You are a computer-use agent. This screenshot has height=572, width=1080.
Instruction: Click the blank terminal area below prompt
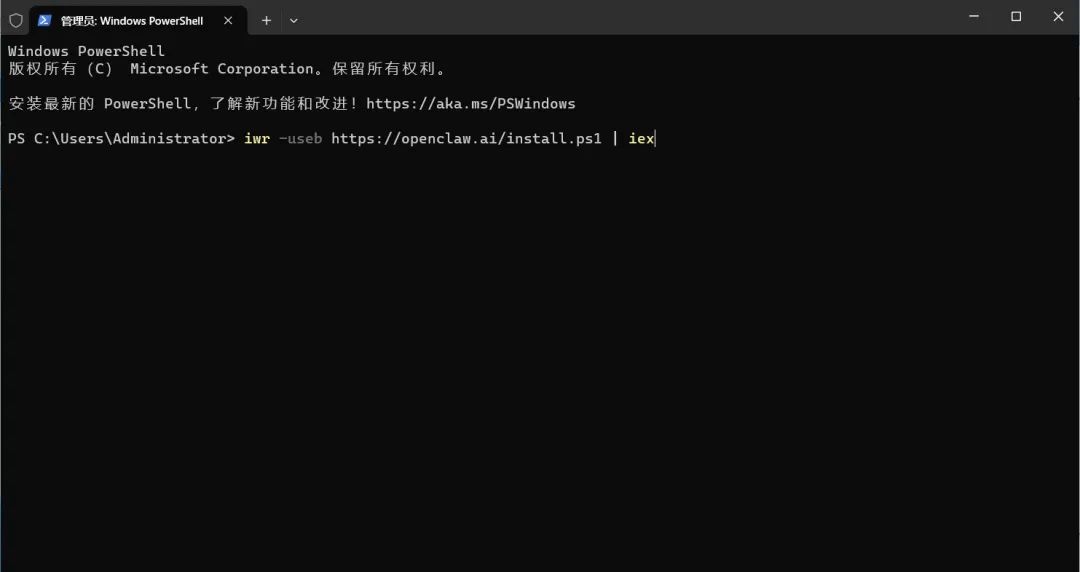[540, 360]
